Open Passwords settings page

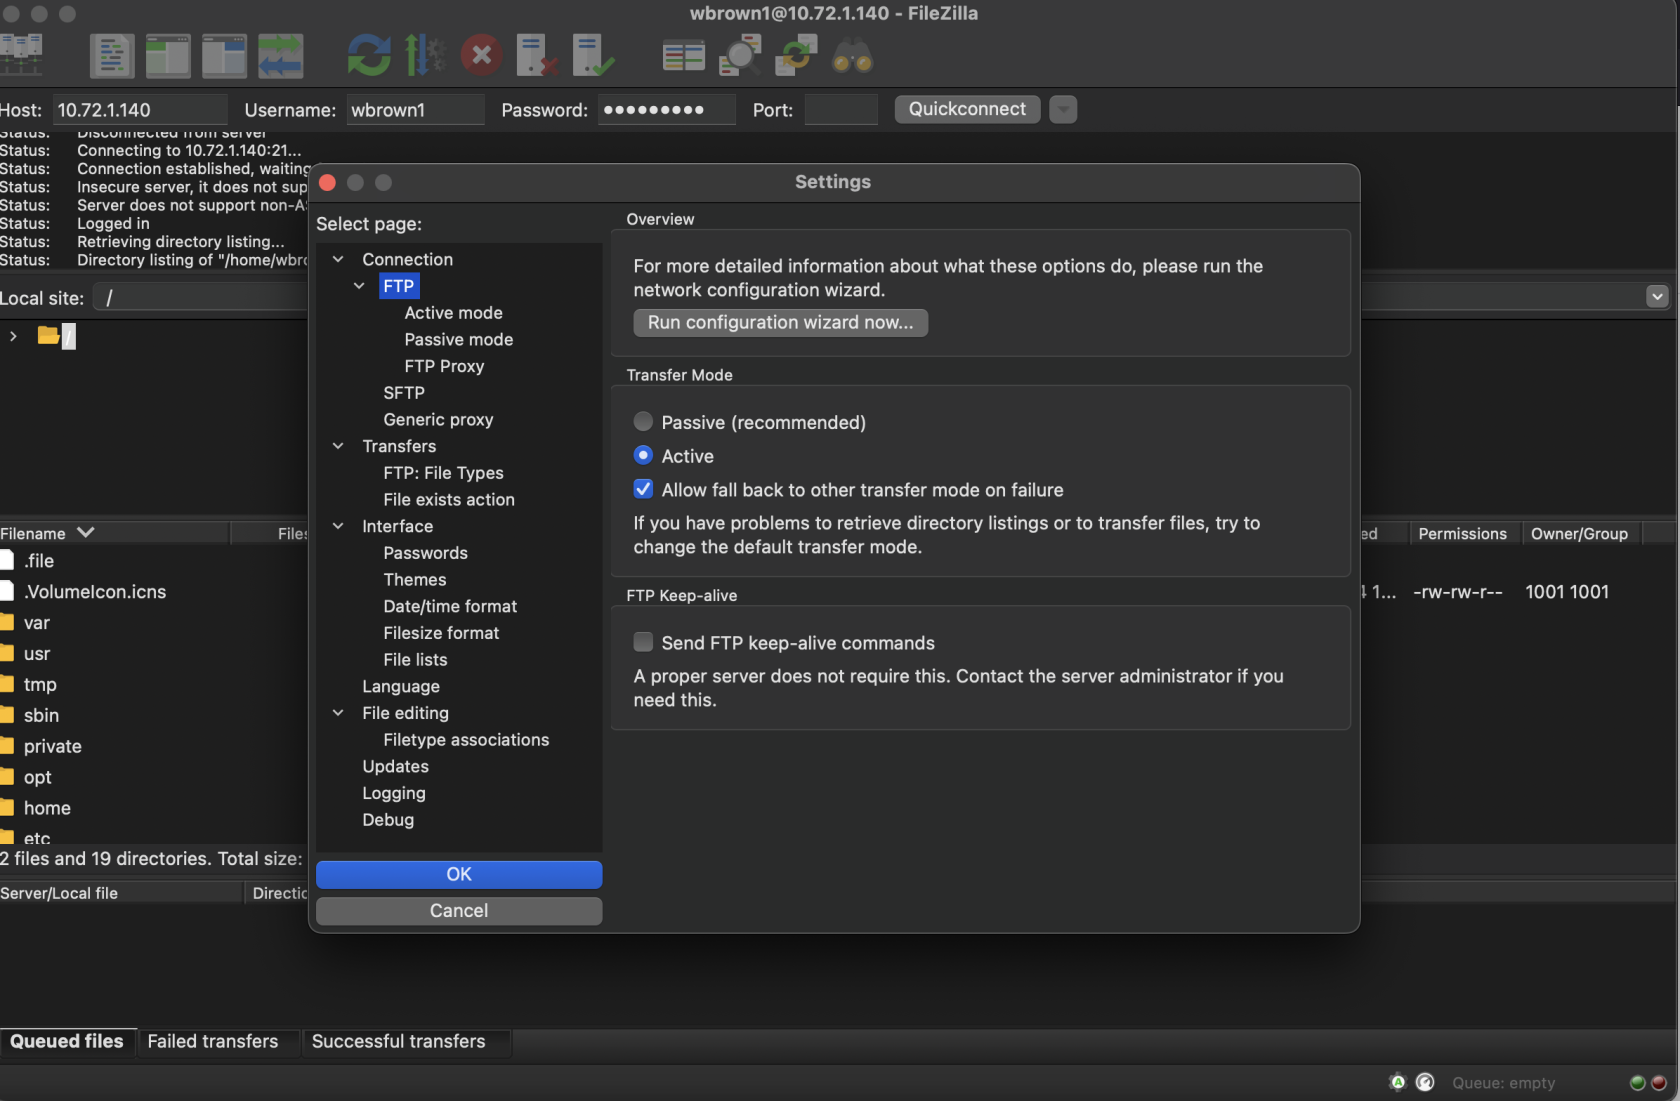pyautogui.click(x=425, y=553)
